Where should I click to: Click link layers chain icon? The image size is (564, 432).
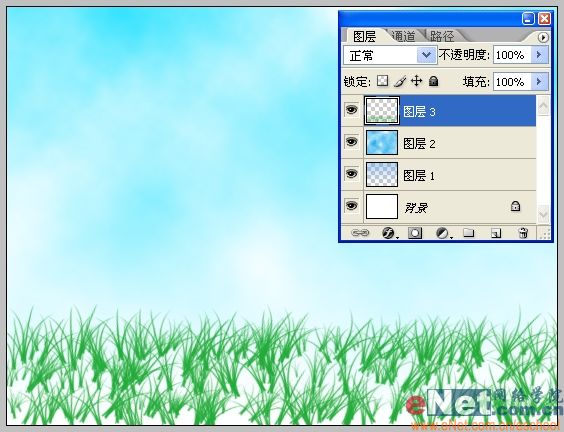click(360, 233)
